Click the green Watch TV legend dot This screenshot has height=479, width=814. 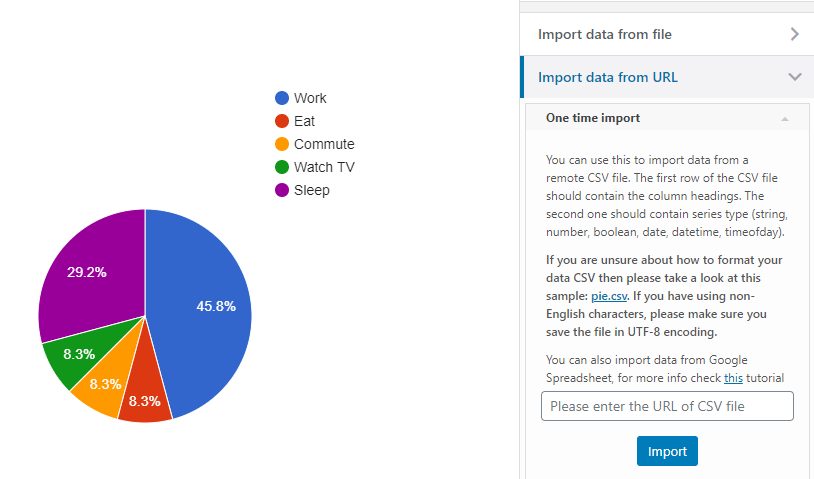click(282, 167)
